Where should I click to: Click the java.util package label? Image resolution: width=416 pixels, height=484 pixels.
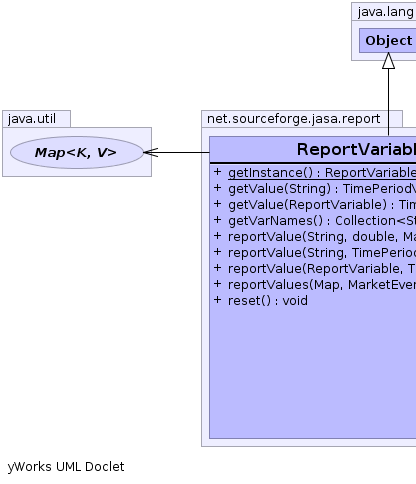[x=32, y=119]
